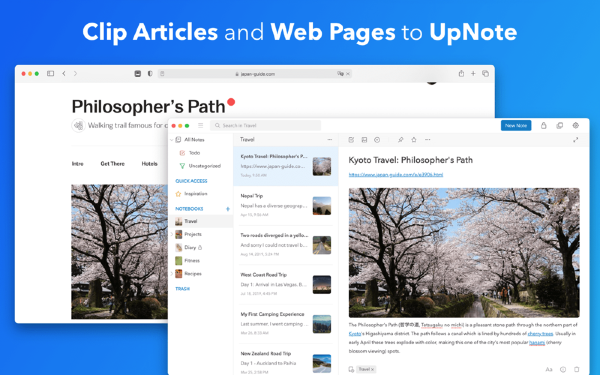Click the Nepal Trip note thumbnail
600x375 pixels.
point(322,206)
